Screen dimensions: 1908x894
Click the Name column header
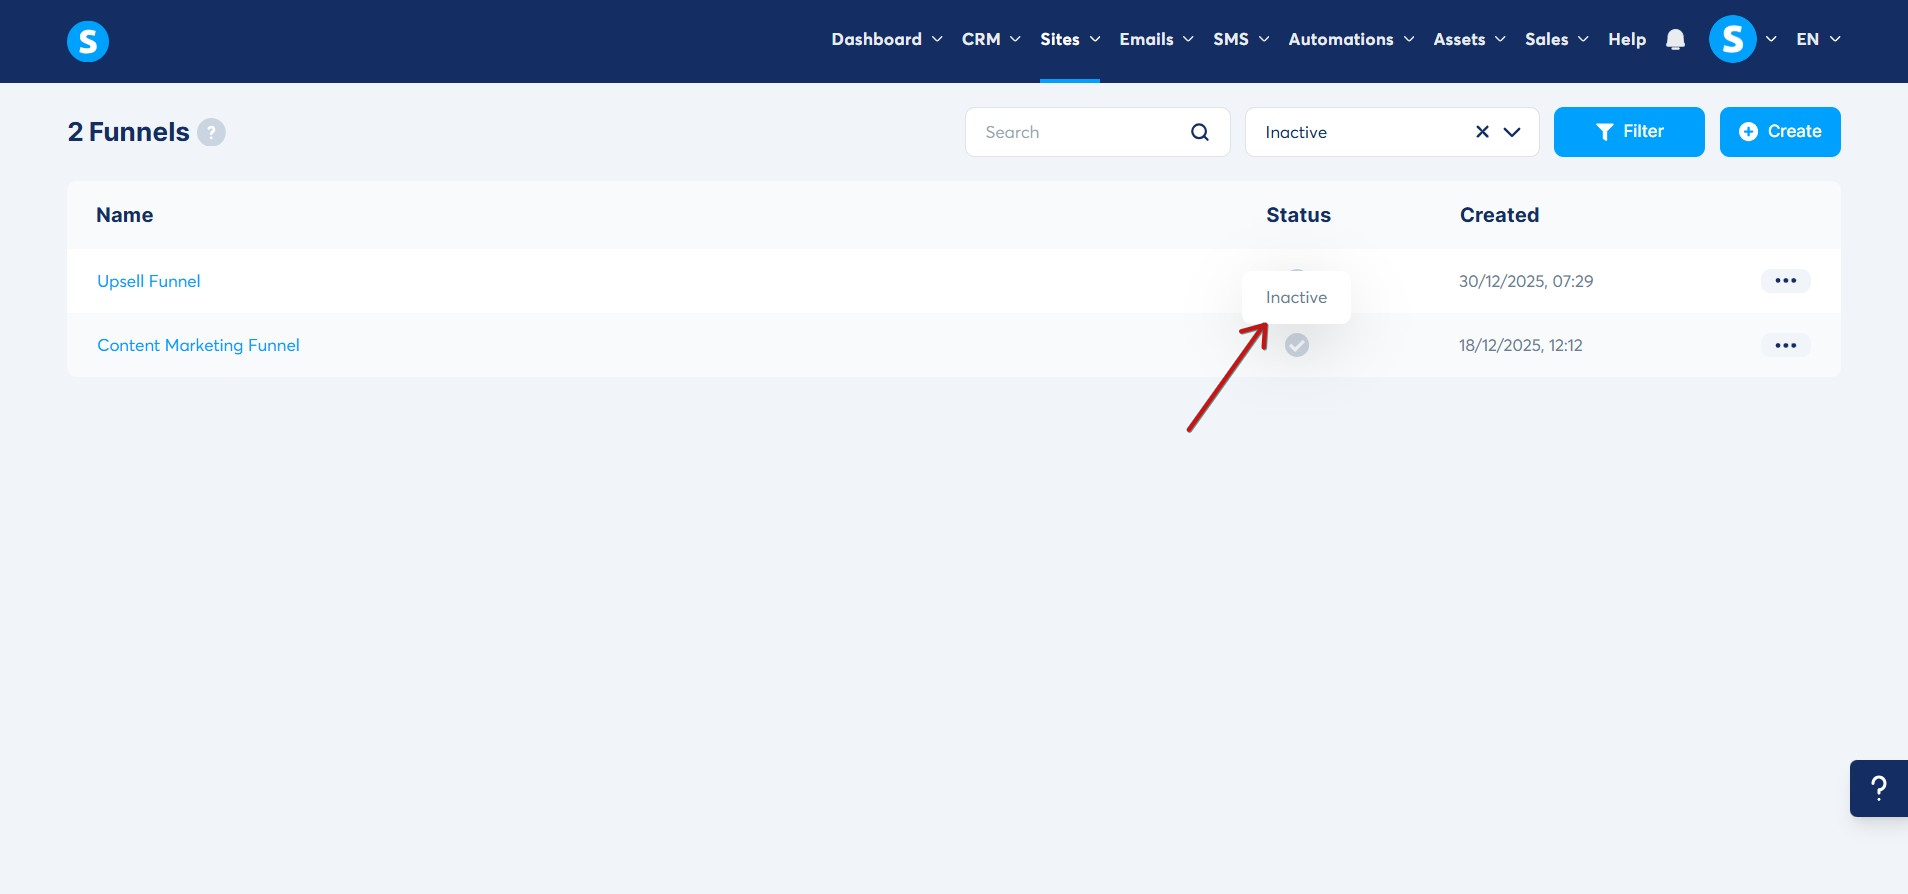[125, 215]
